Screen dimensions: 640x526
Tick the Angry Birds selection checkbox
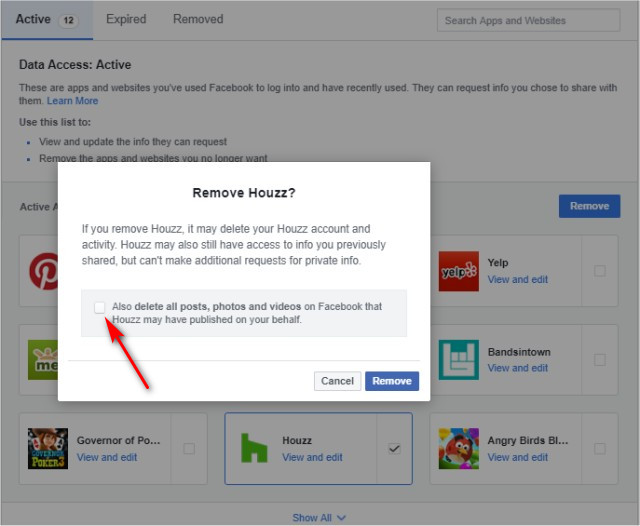[599, 449]
